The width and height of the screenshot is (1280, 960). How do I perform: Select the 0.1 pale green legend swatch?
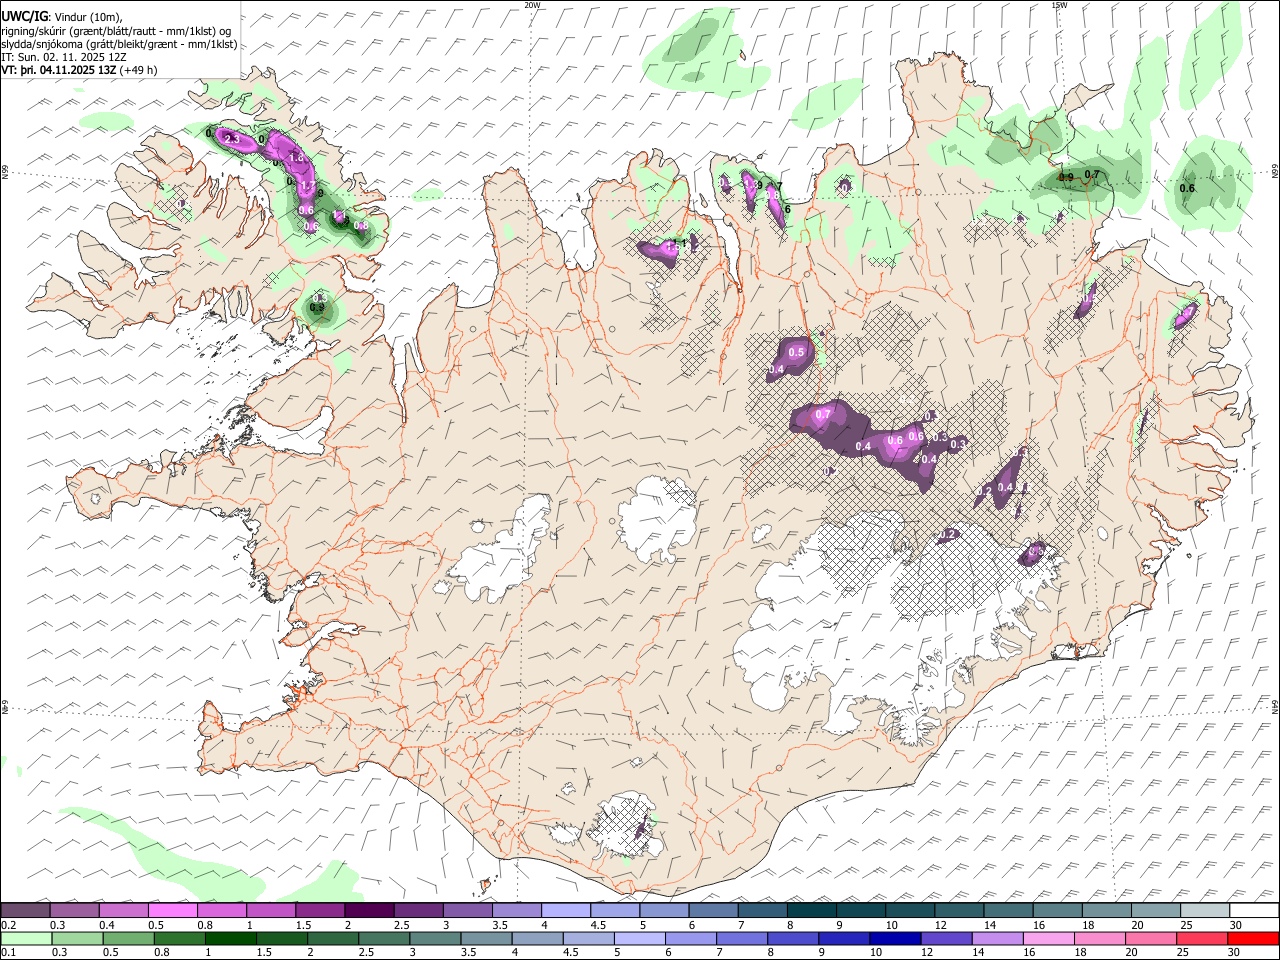point(26,938)
